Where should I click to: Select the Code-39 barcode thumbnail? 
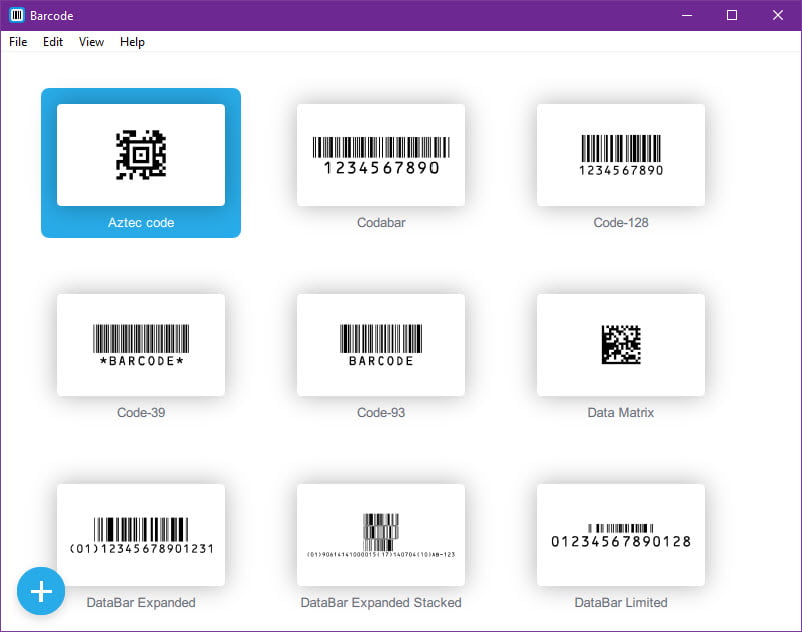click(x=141, y=345)
